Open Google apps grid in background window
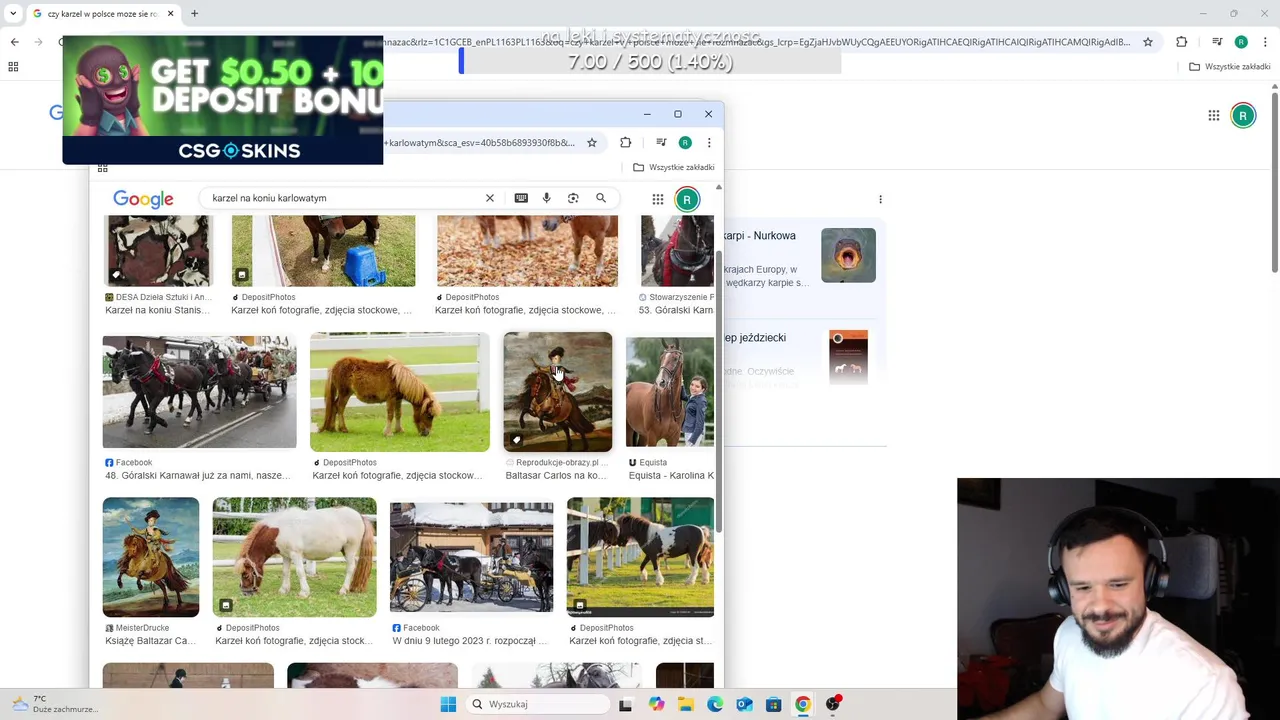The image size is (1280, 720). (1214, 116)
